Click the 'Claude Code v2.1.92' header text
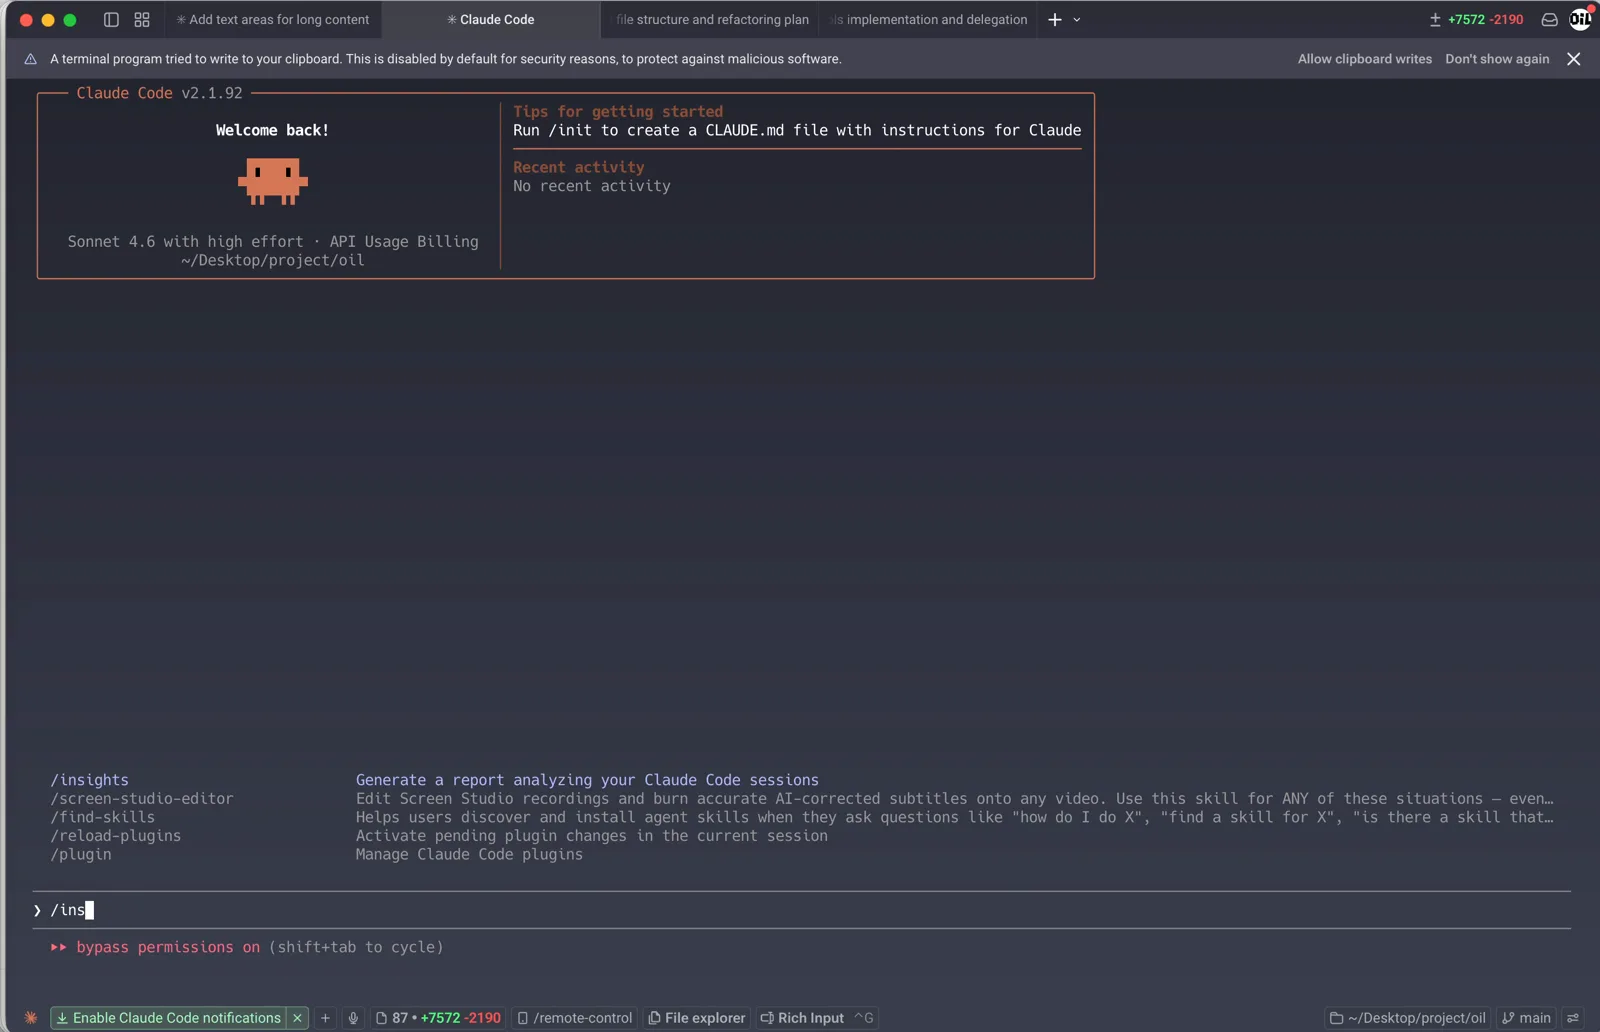This screenshot has height=1032, width=1600. tap(159, 93)
